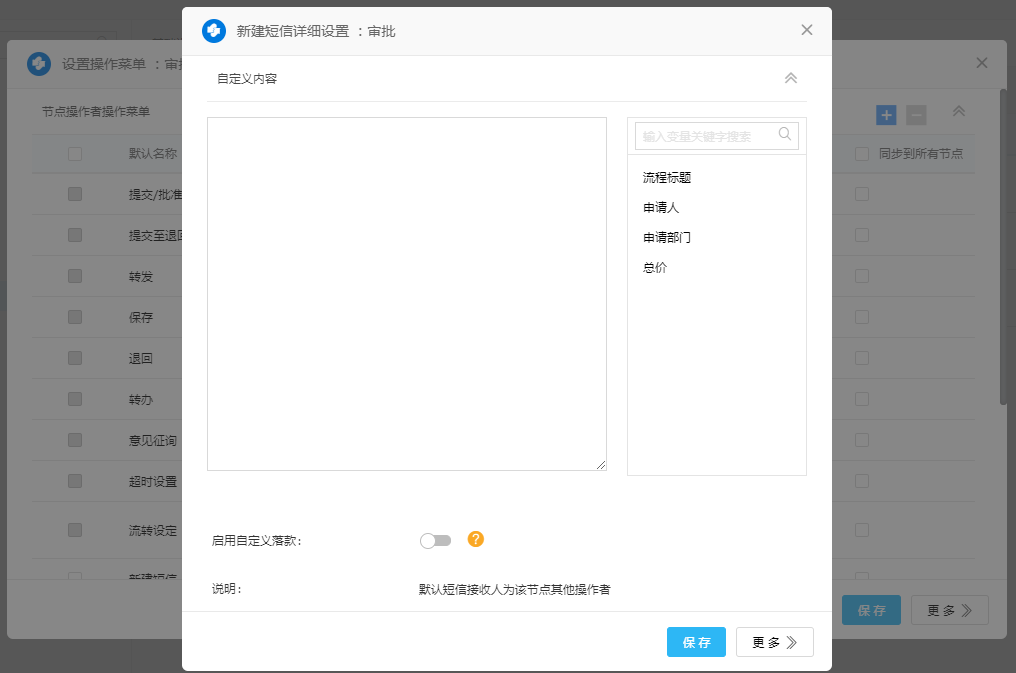Insert the 总价 variable

point(655,268)
